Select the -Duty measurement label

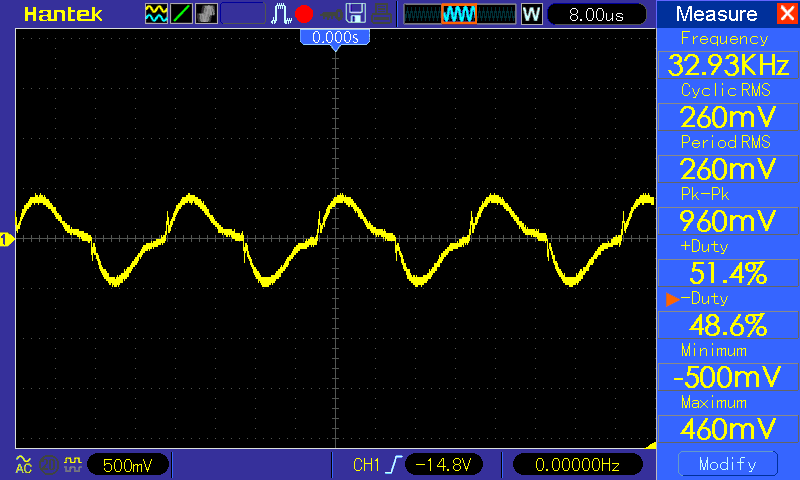pyautogui.click(x=705, y=298)
